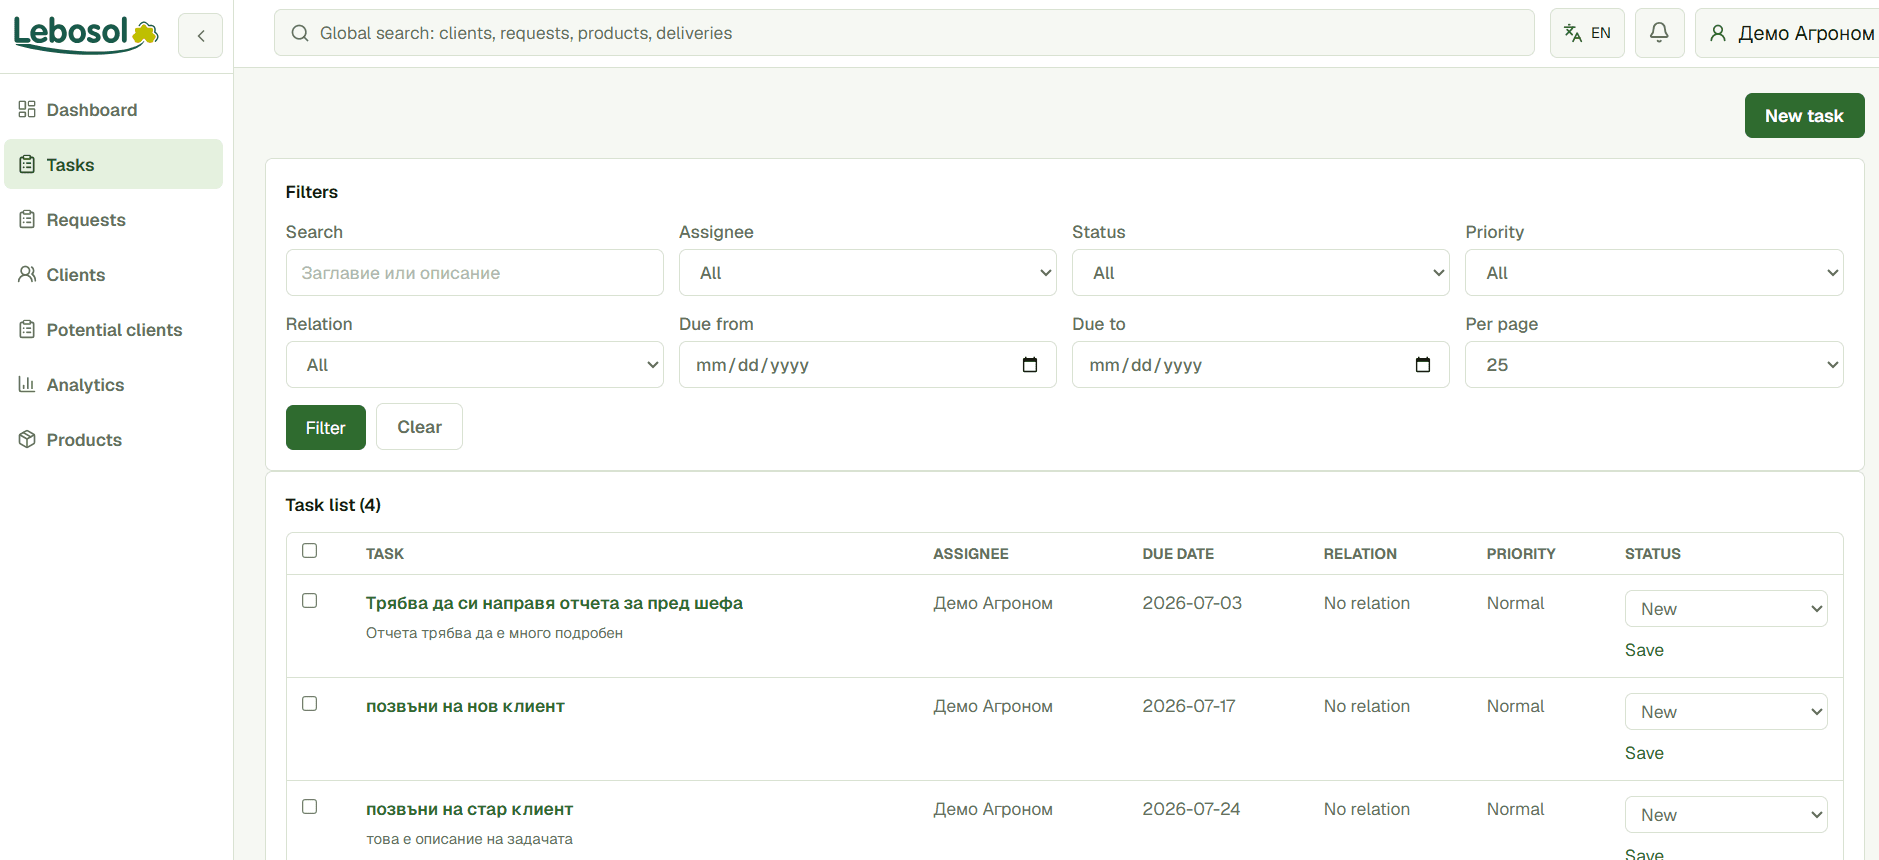Image resolution: width=1879 pixels, height=860 pixels.
Task: Click the description 'това е описание на задачата'
Action: pyautogui.click(x=469, y=839)
